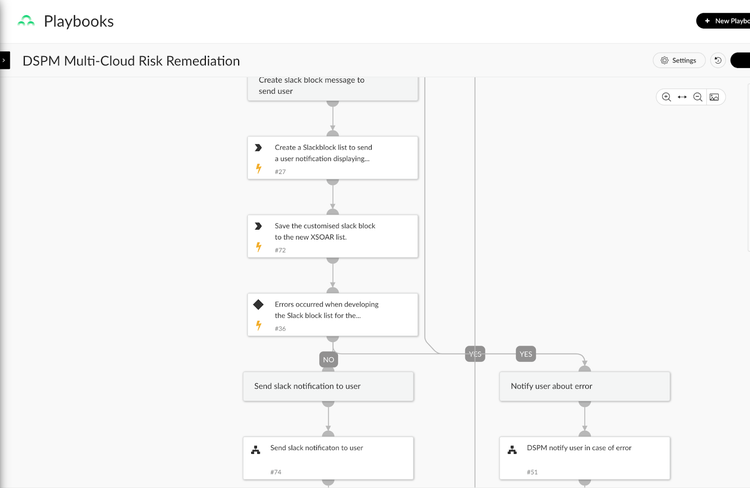Click the '#27' task number

280,172
